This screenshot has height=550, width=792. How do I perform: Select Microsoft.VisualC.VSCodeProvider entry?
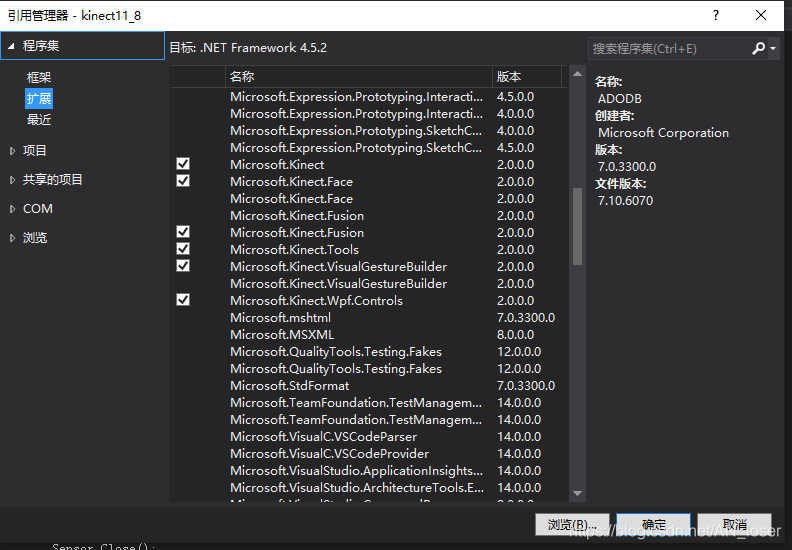(x=369, y=454)
